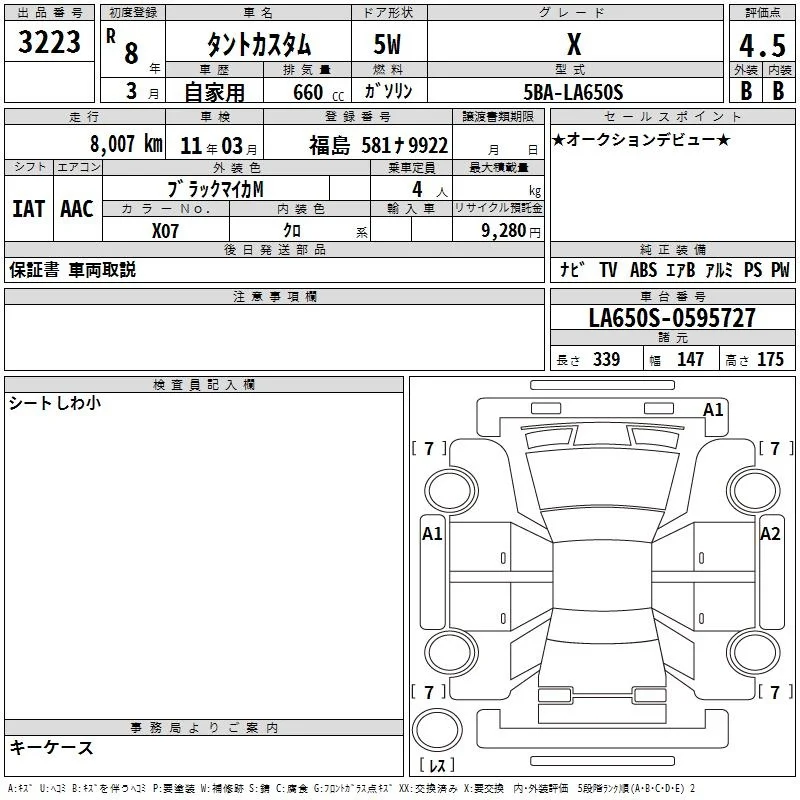The image size is (800, 800).
Task: Click the A1 mark on left side
Action: point(432,534)
